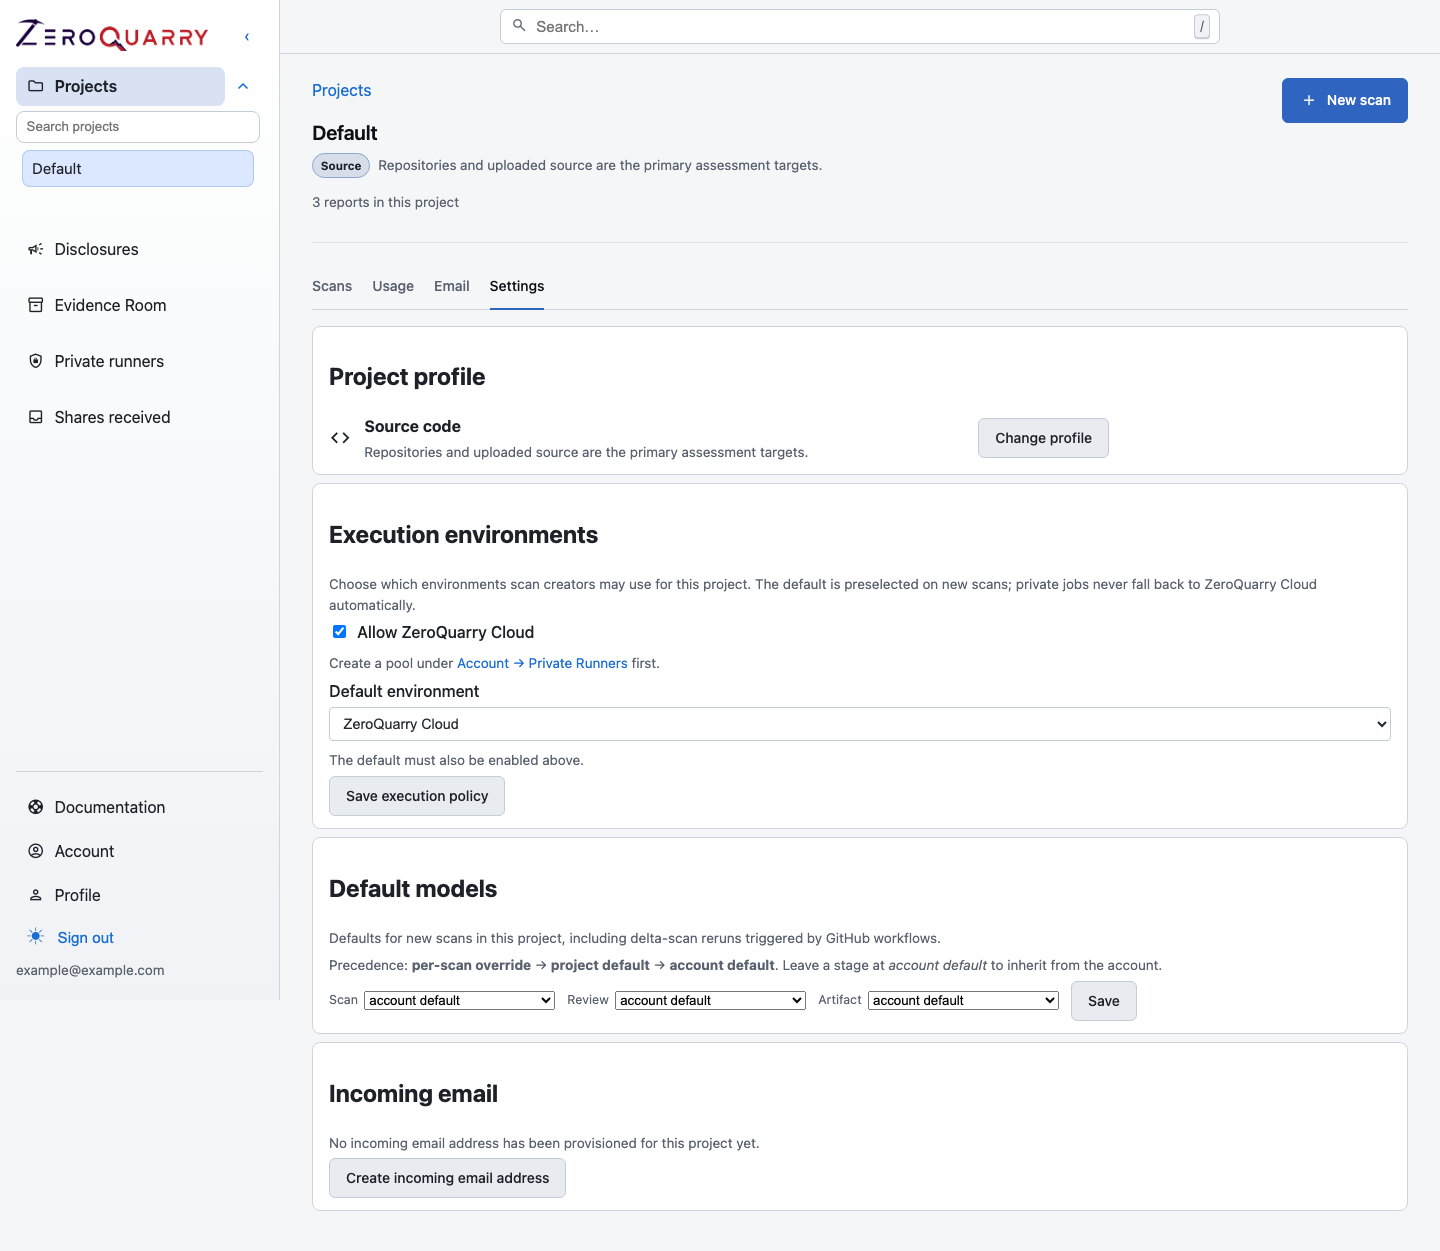This screenshot has width=1440, height=1251.
Task: Click the 'Default' project title heading
Action: tap(345, 133)
